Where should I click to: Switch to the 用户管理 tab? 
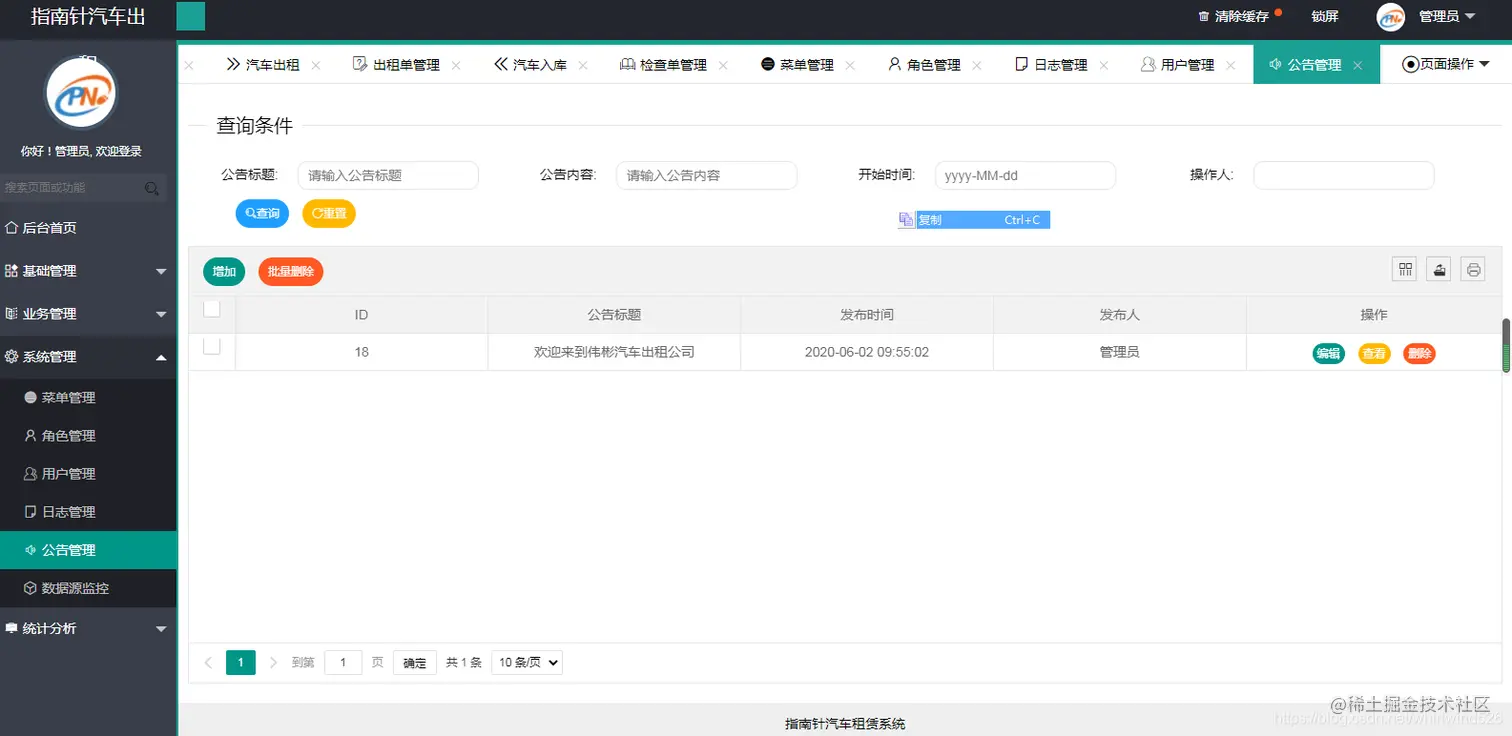point(1178,65)
